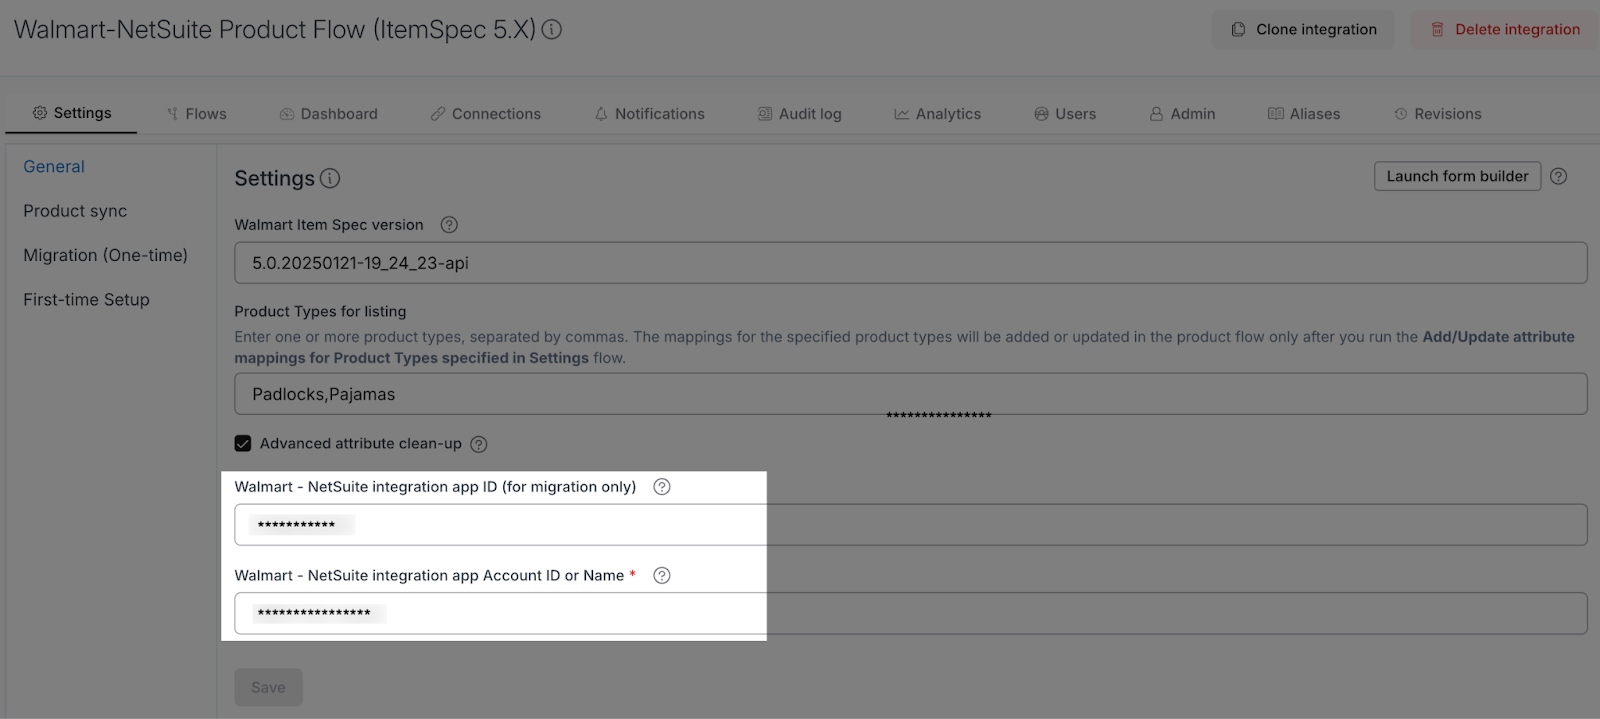Screen dimensions: 1600x719
Task: Select First-time Setup in sidebar
Action: [x=86, y=299]
